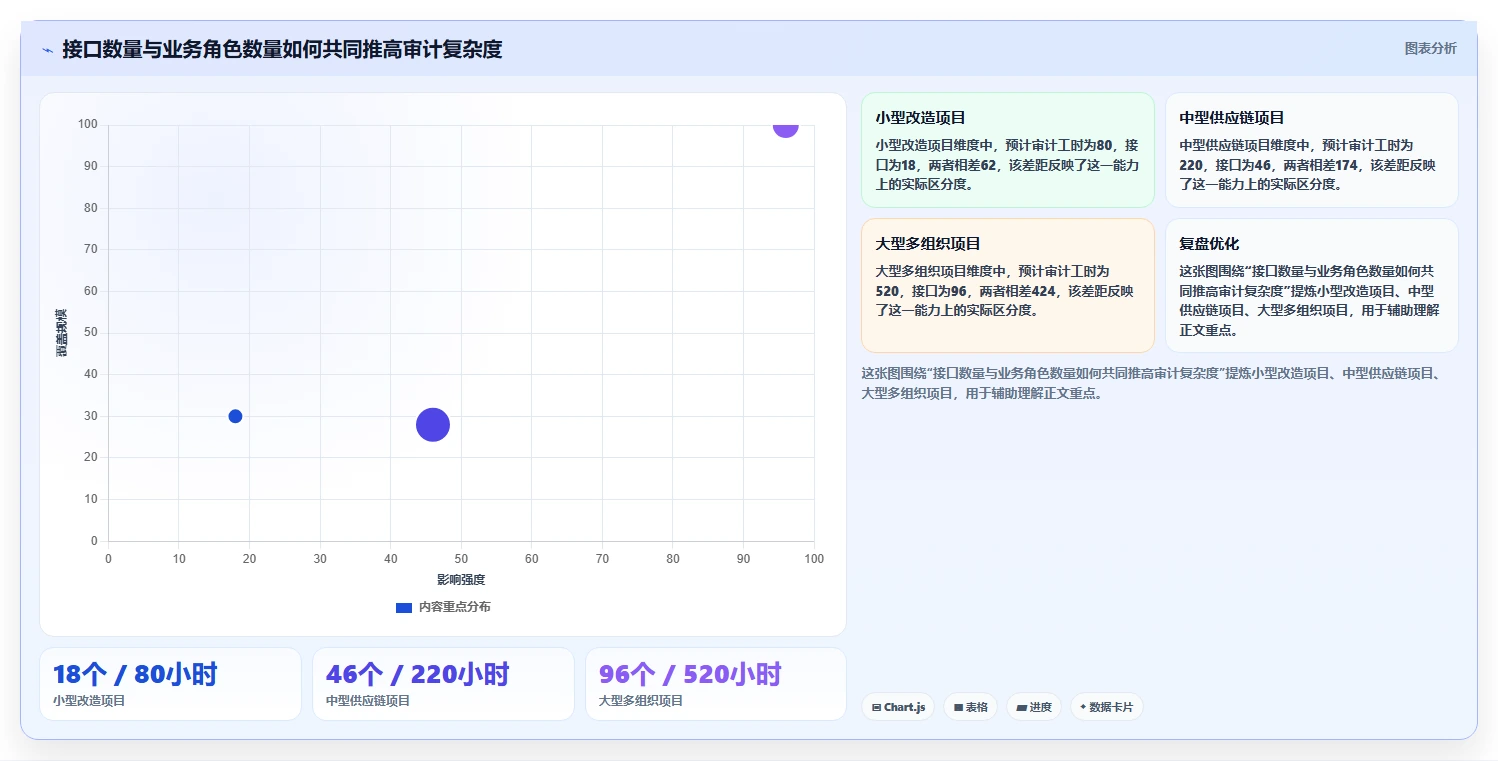This screenshot has height=761, width=1498.
Task: Click the 小型改造项目 label under 18个
Action: 89,701
